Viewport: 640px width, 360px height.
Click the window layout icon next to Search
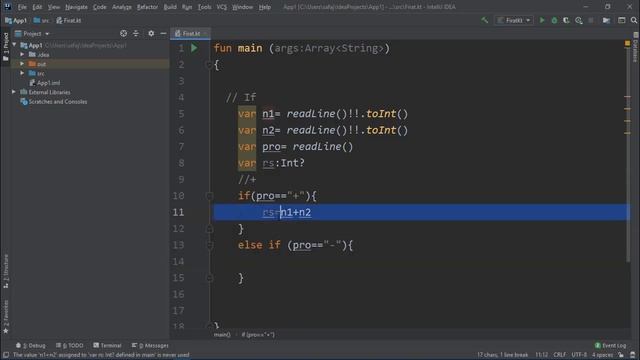click(x=622, y=20)
